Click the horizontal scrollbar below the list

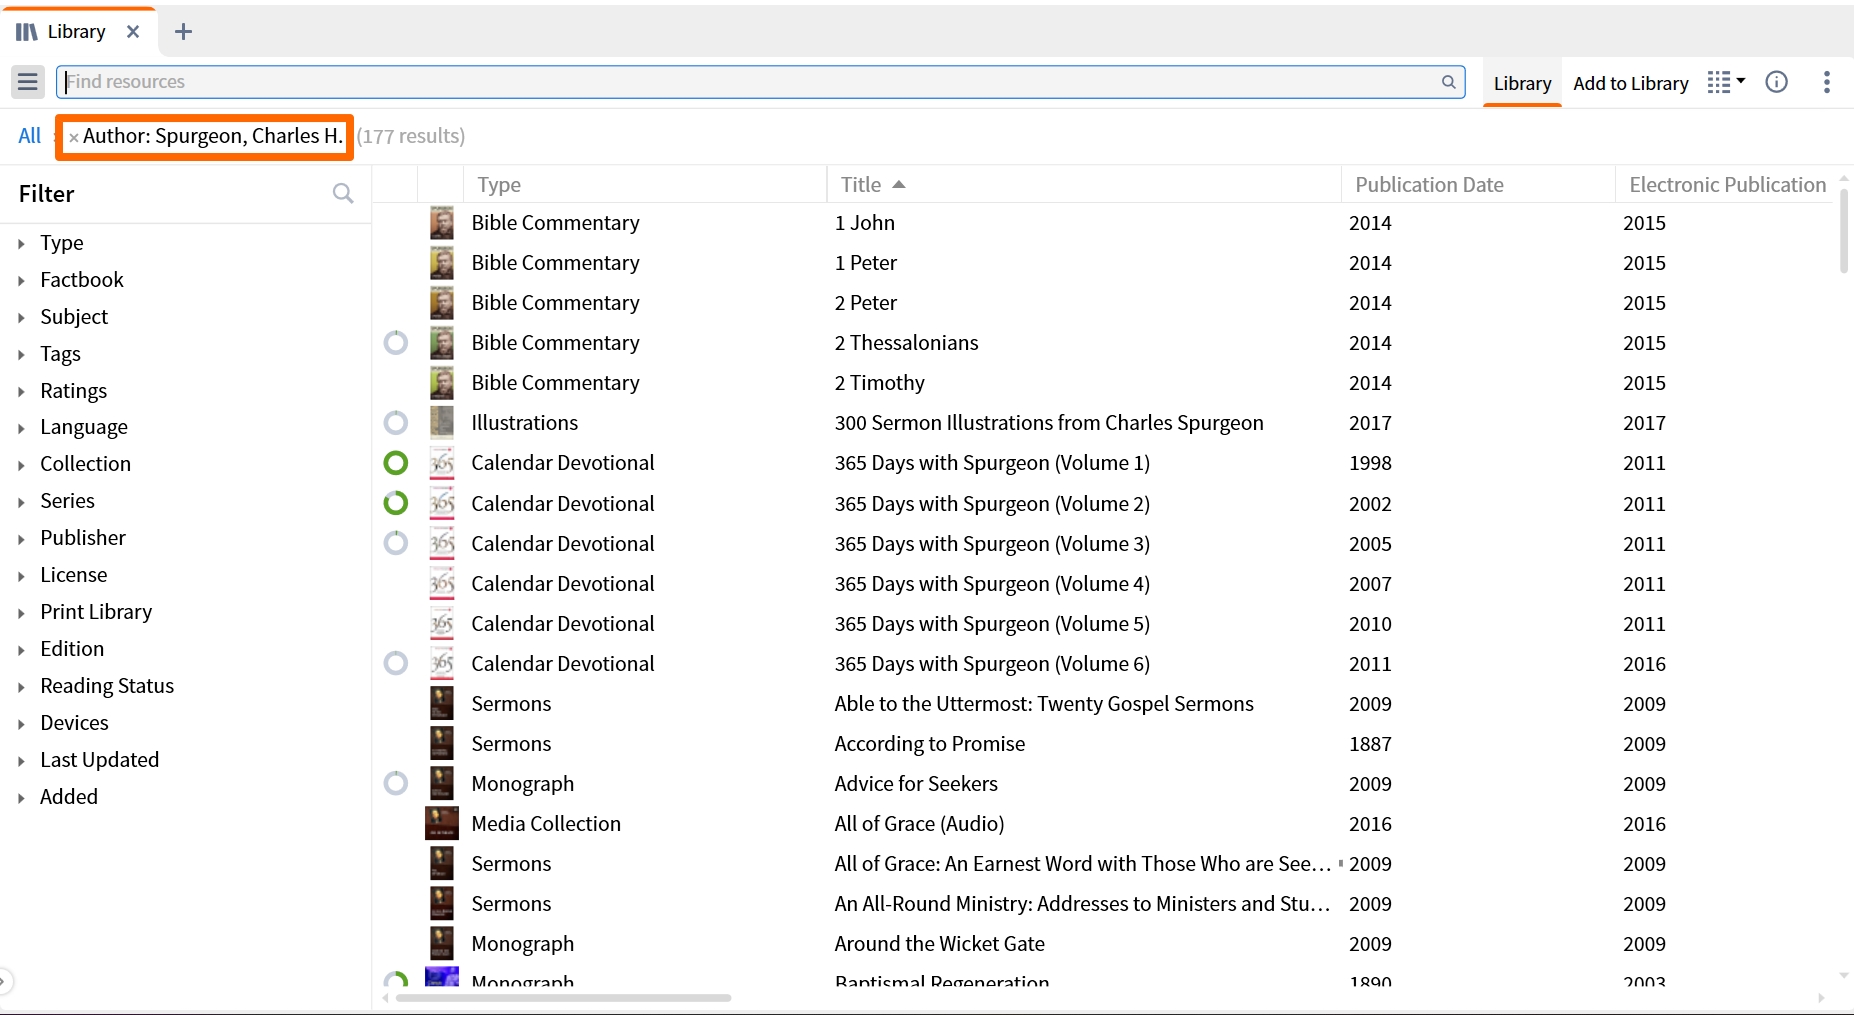click(x=563, y=998)
